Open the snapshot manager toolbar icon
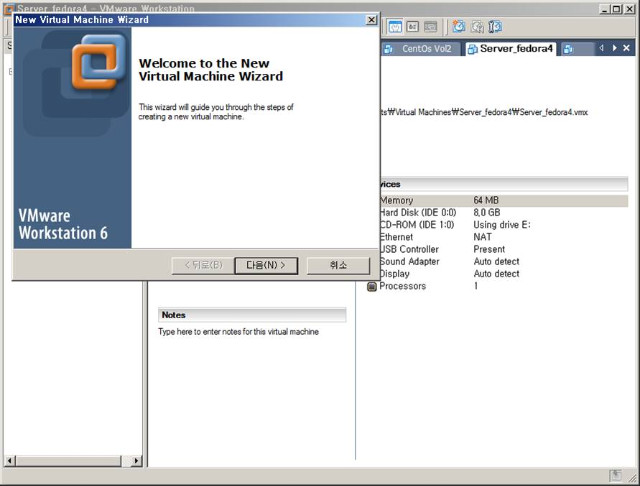Screen dimensions: 640x486 click(x=495, y=27)
